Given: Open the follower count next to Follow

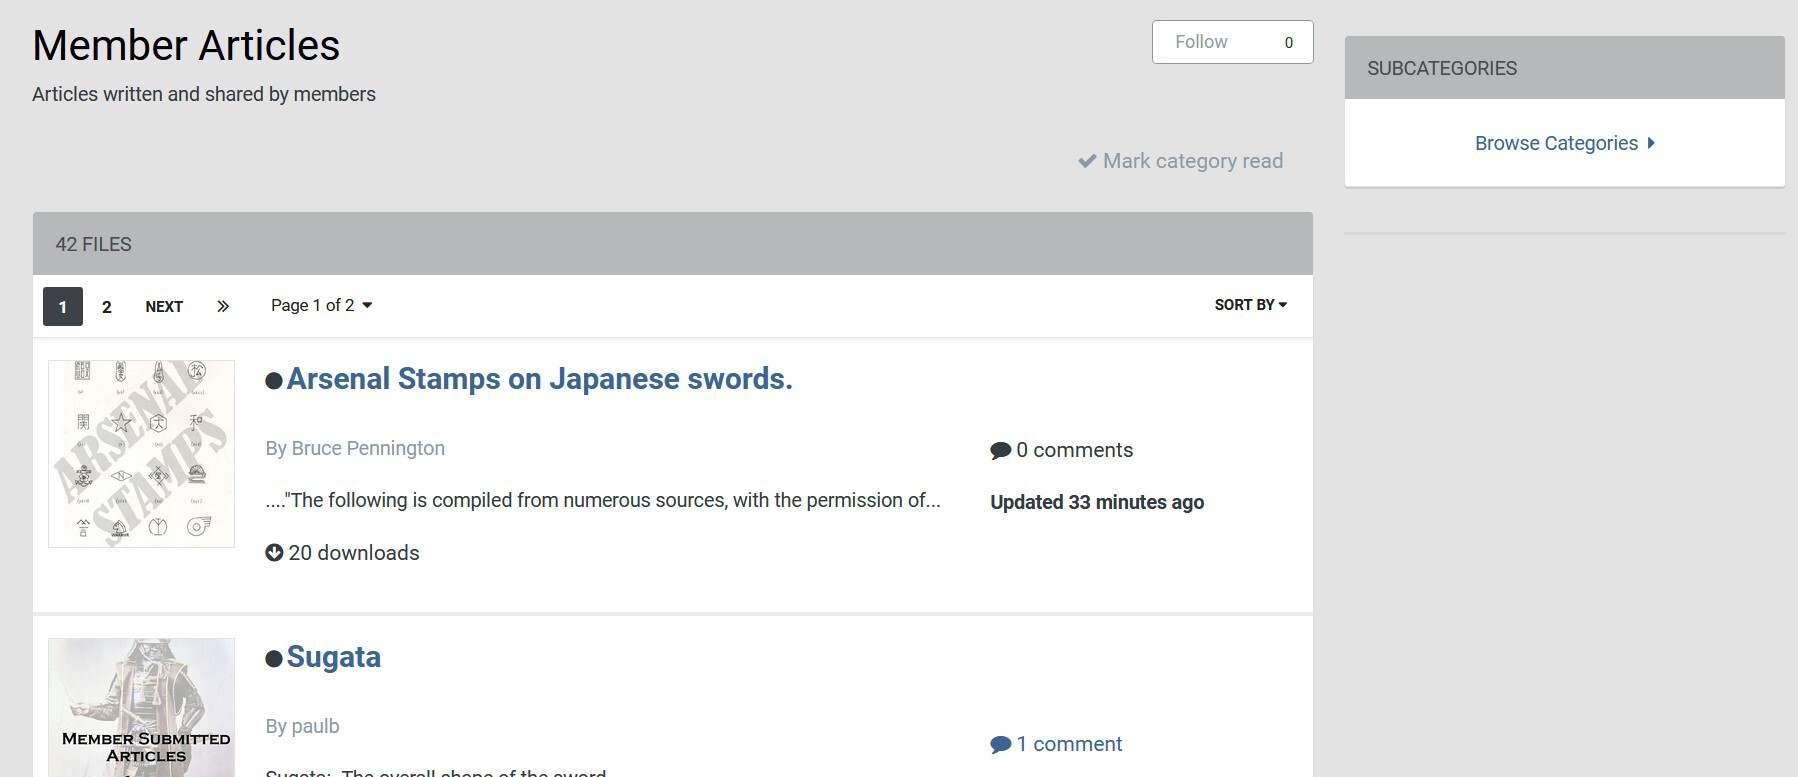Looking at the screenshot, I should pyautogui.click(x=1288, y=42).
